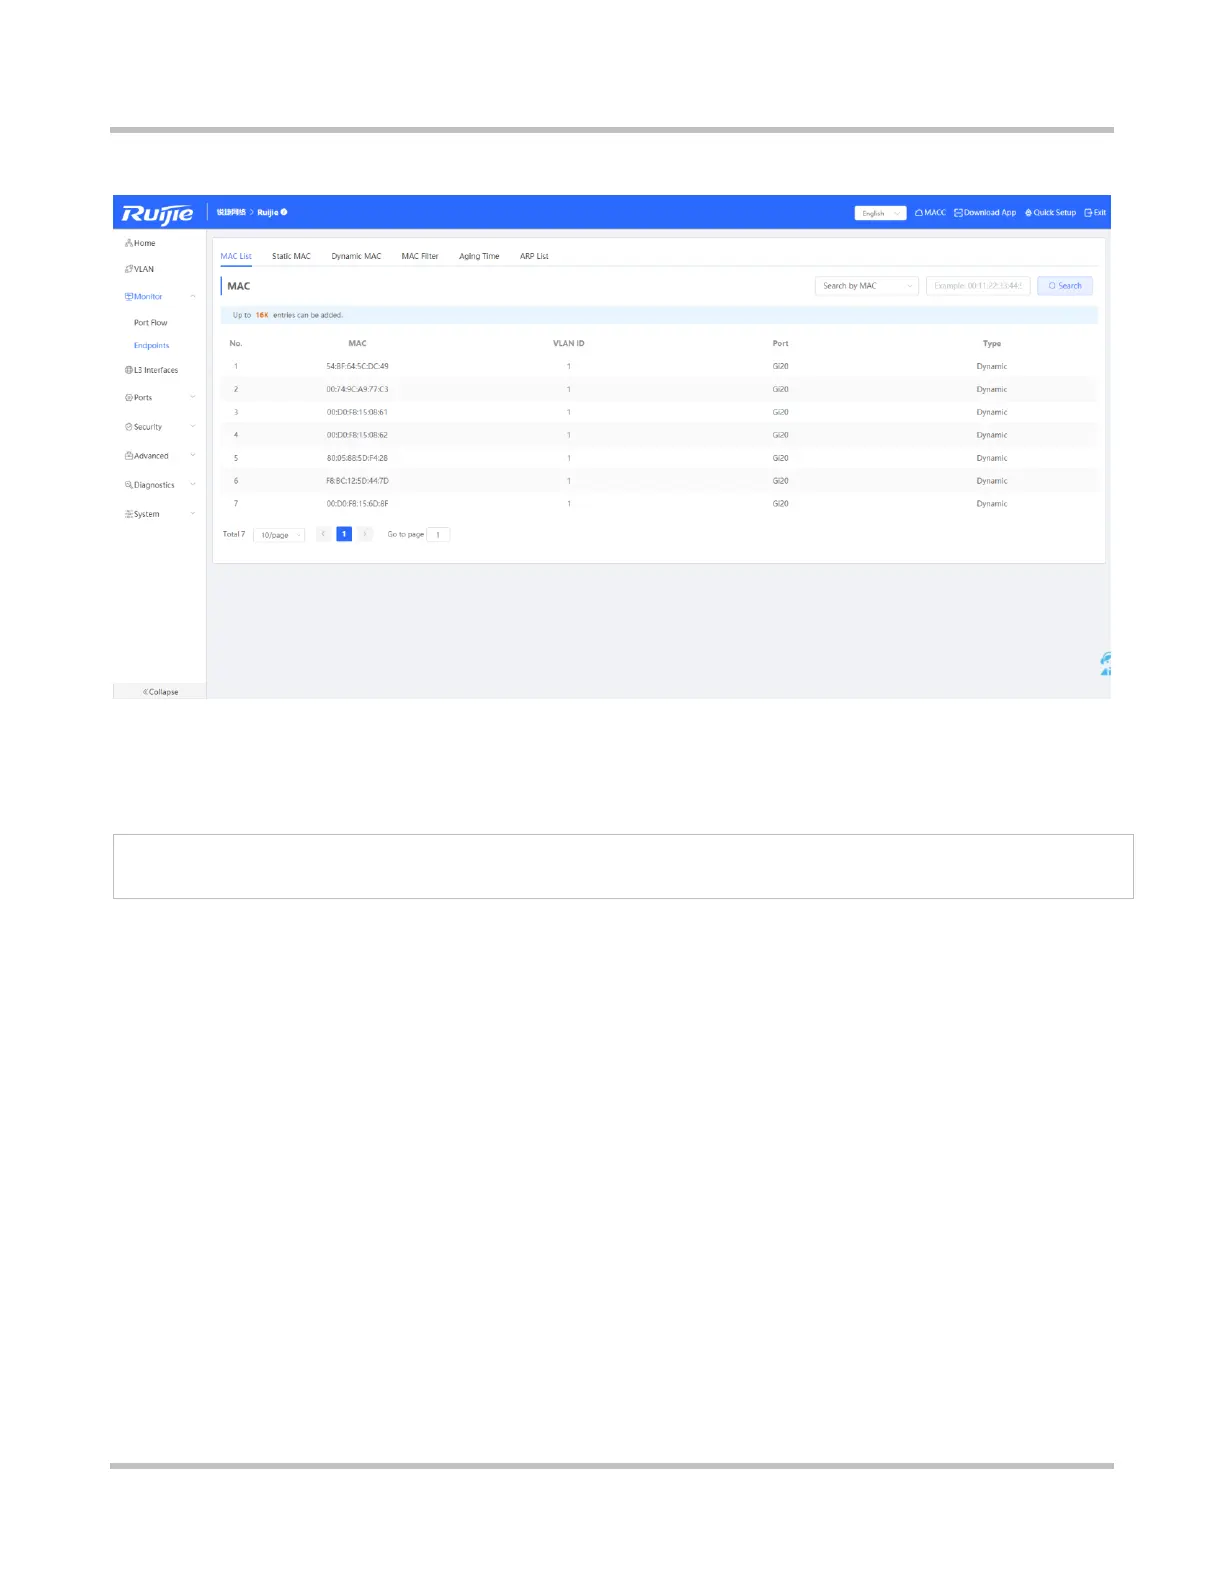Go to the previous page arrow
The height and width of the screenshot is (1584, 1224).
(x=323, y=534)
